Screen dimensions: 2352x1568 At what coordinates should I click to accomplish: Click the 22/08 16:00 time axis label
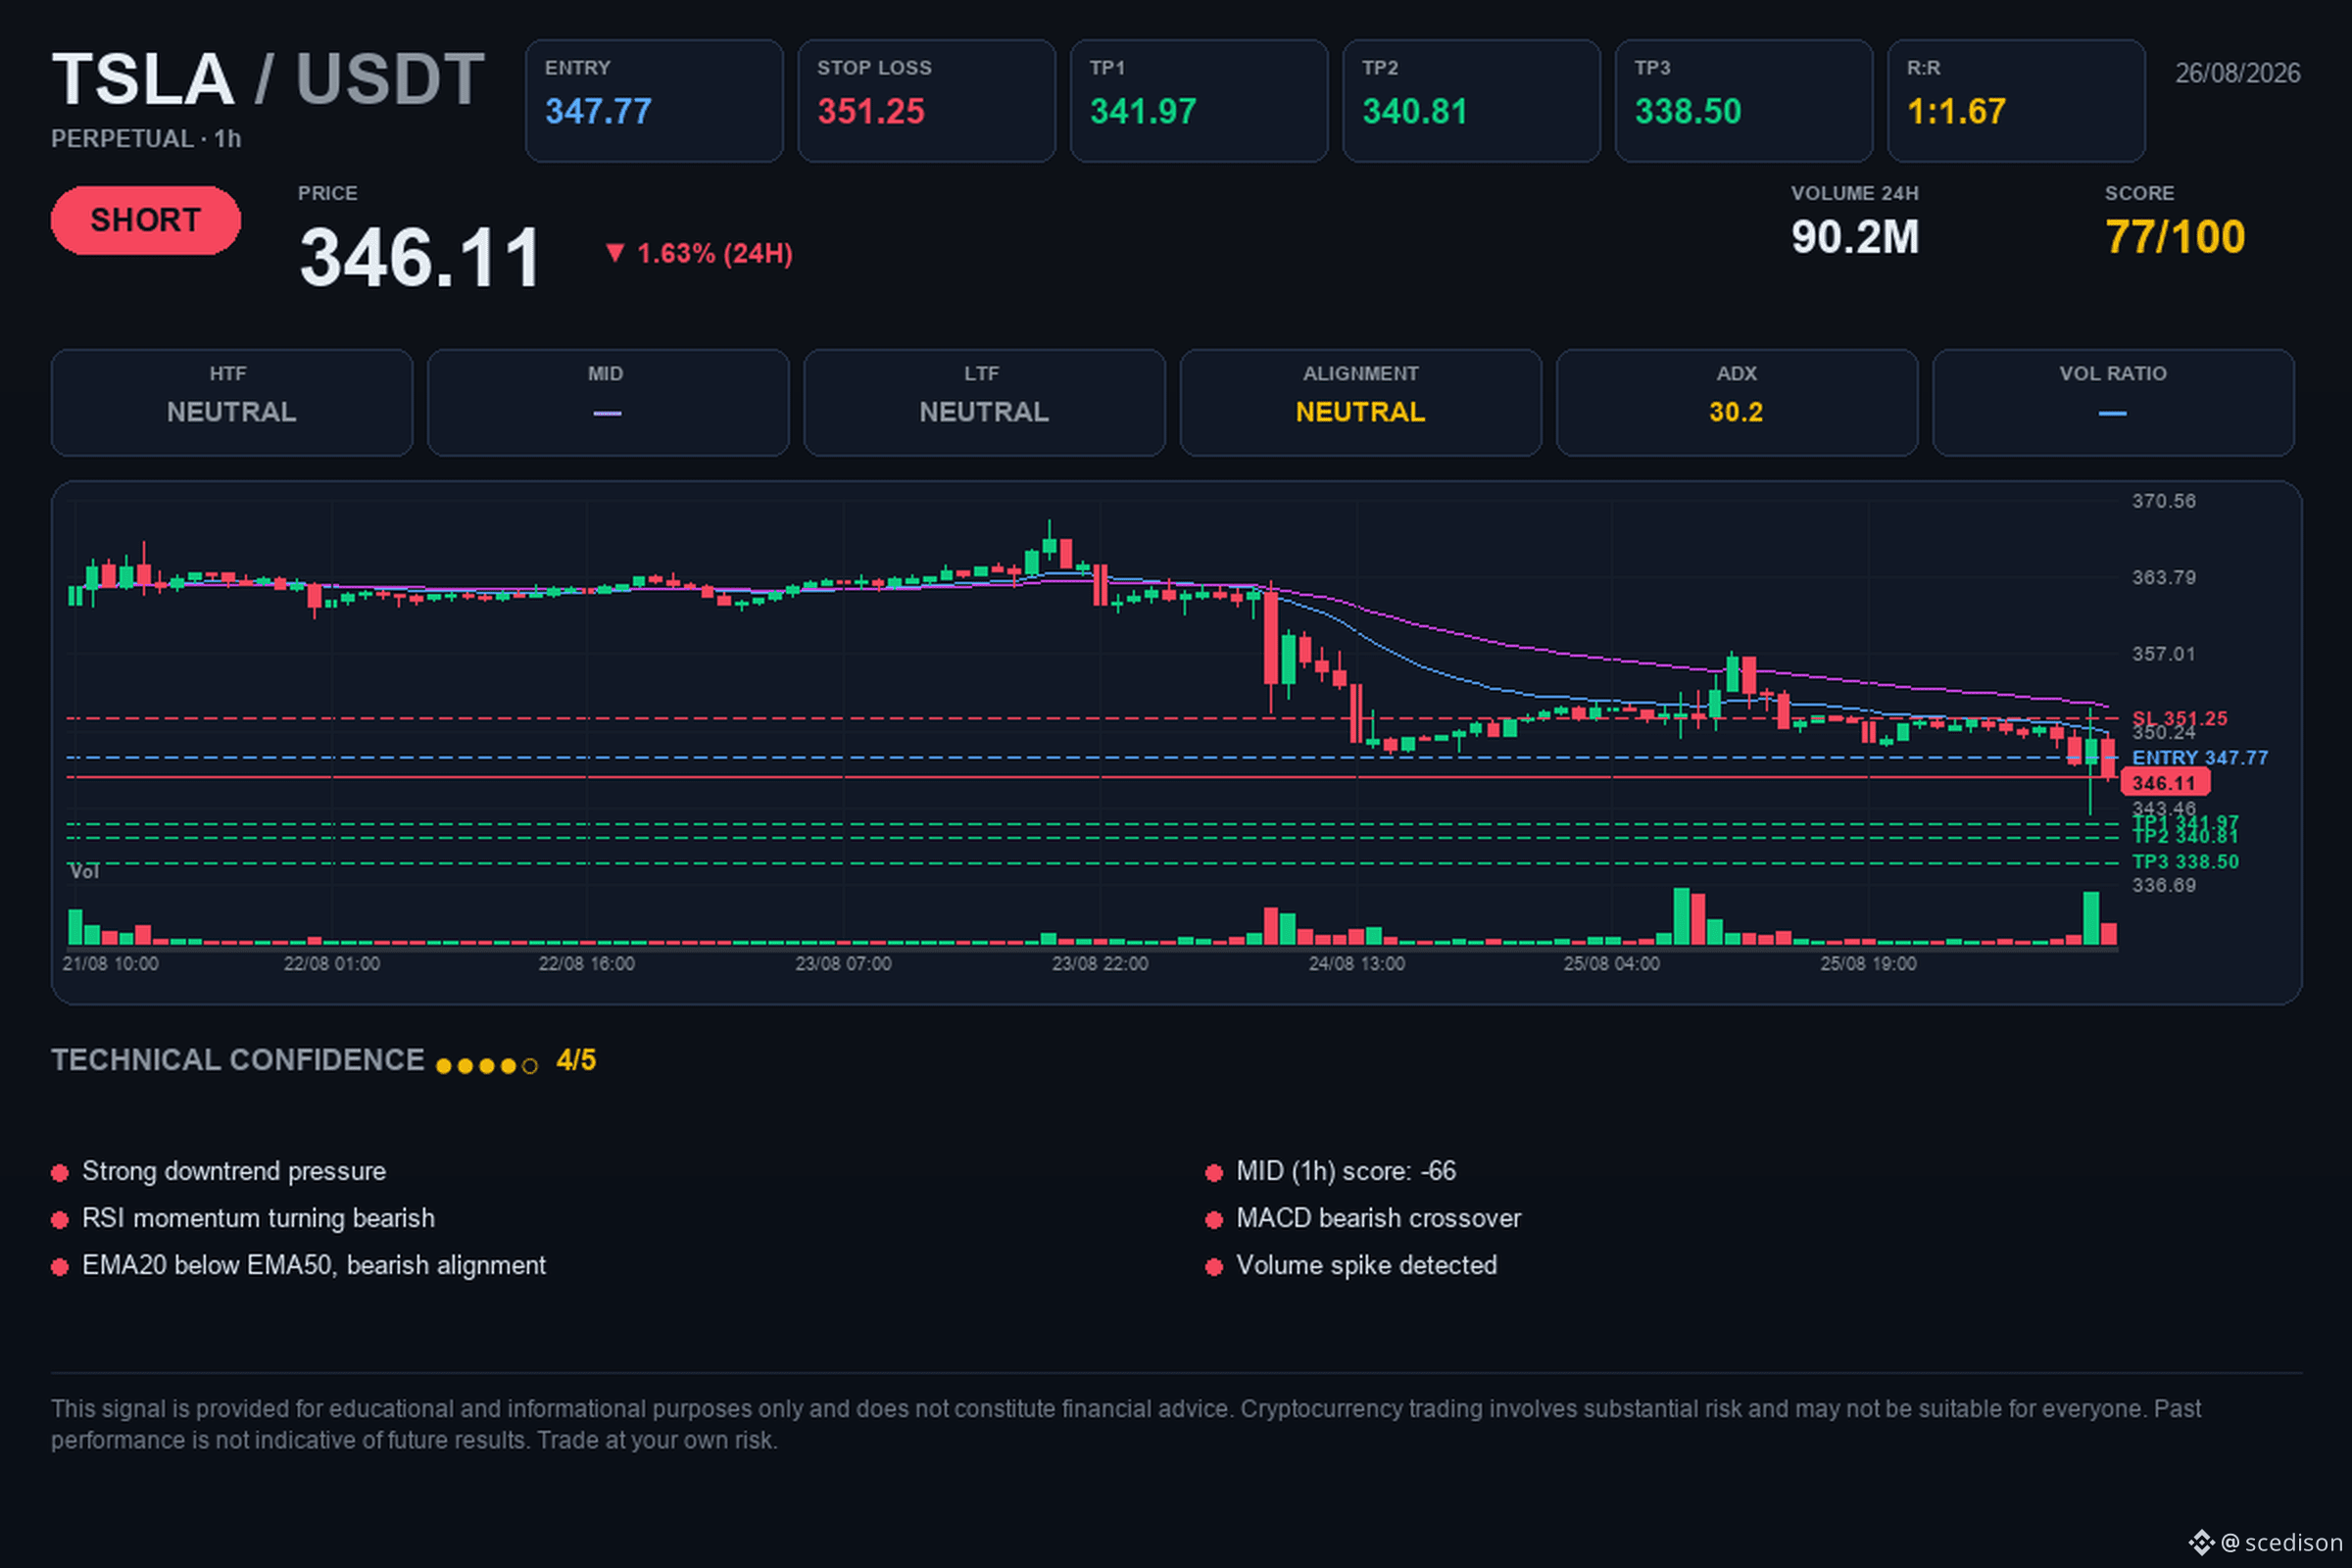(587, 964)
